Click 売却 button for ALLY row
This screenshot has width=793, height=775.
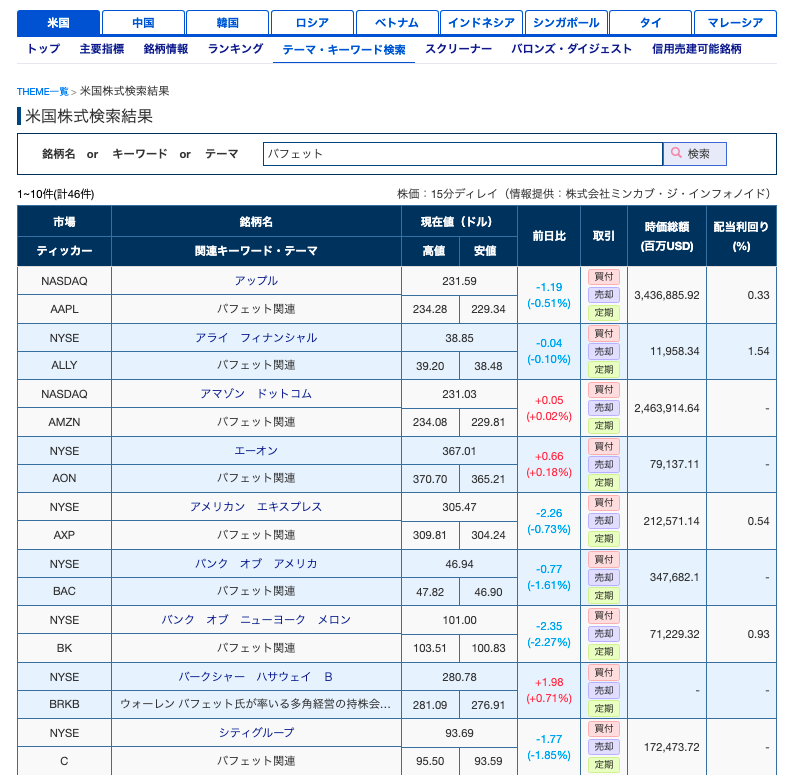click(x=604, y=351)
